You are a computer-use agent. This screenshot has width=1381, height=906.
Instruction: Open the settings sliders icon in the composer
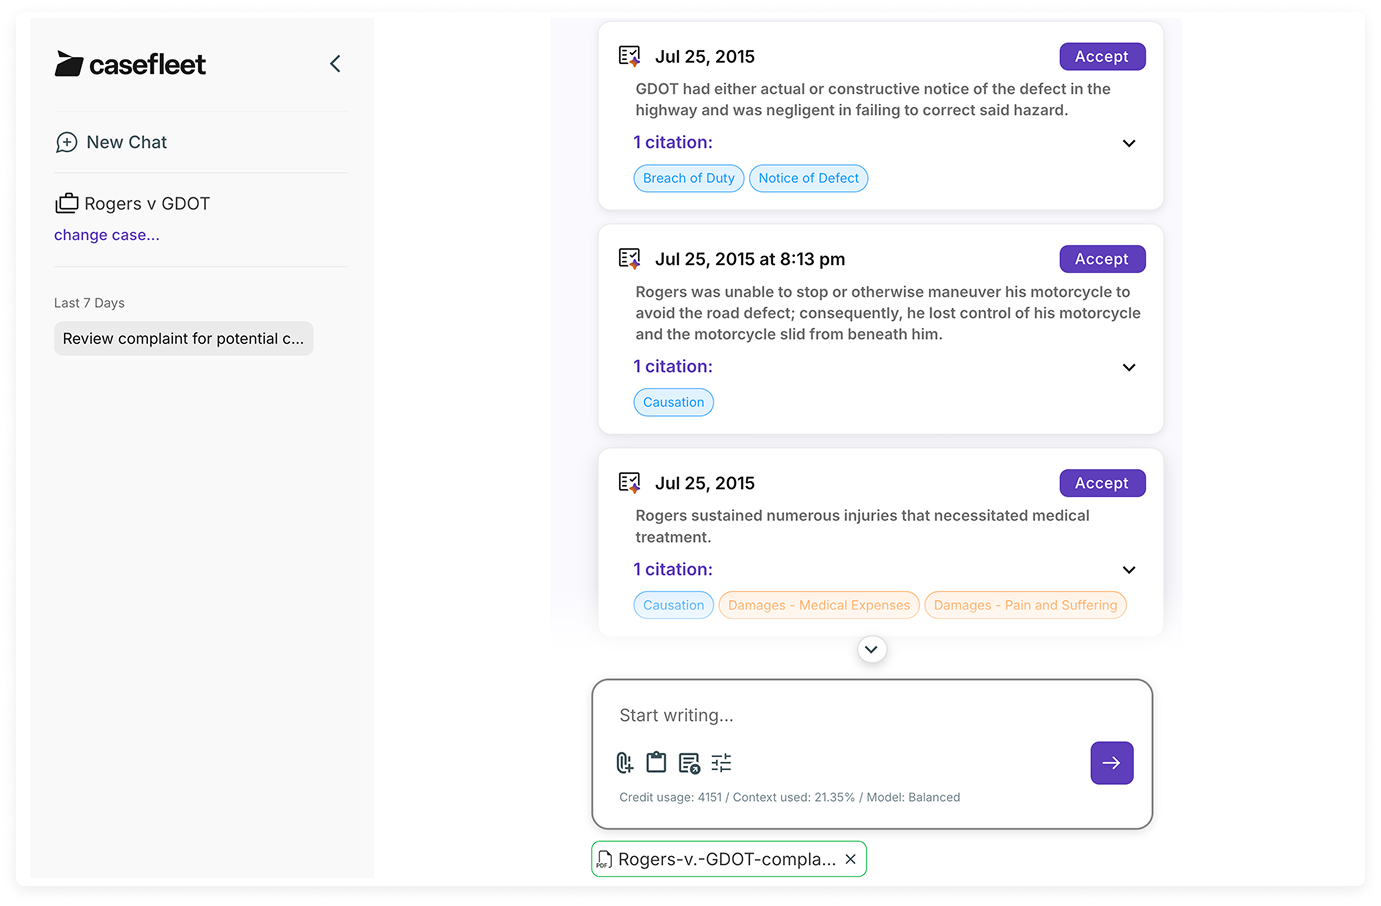click(720, 762)
